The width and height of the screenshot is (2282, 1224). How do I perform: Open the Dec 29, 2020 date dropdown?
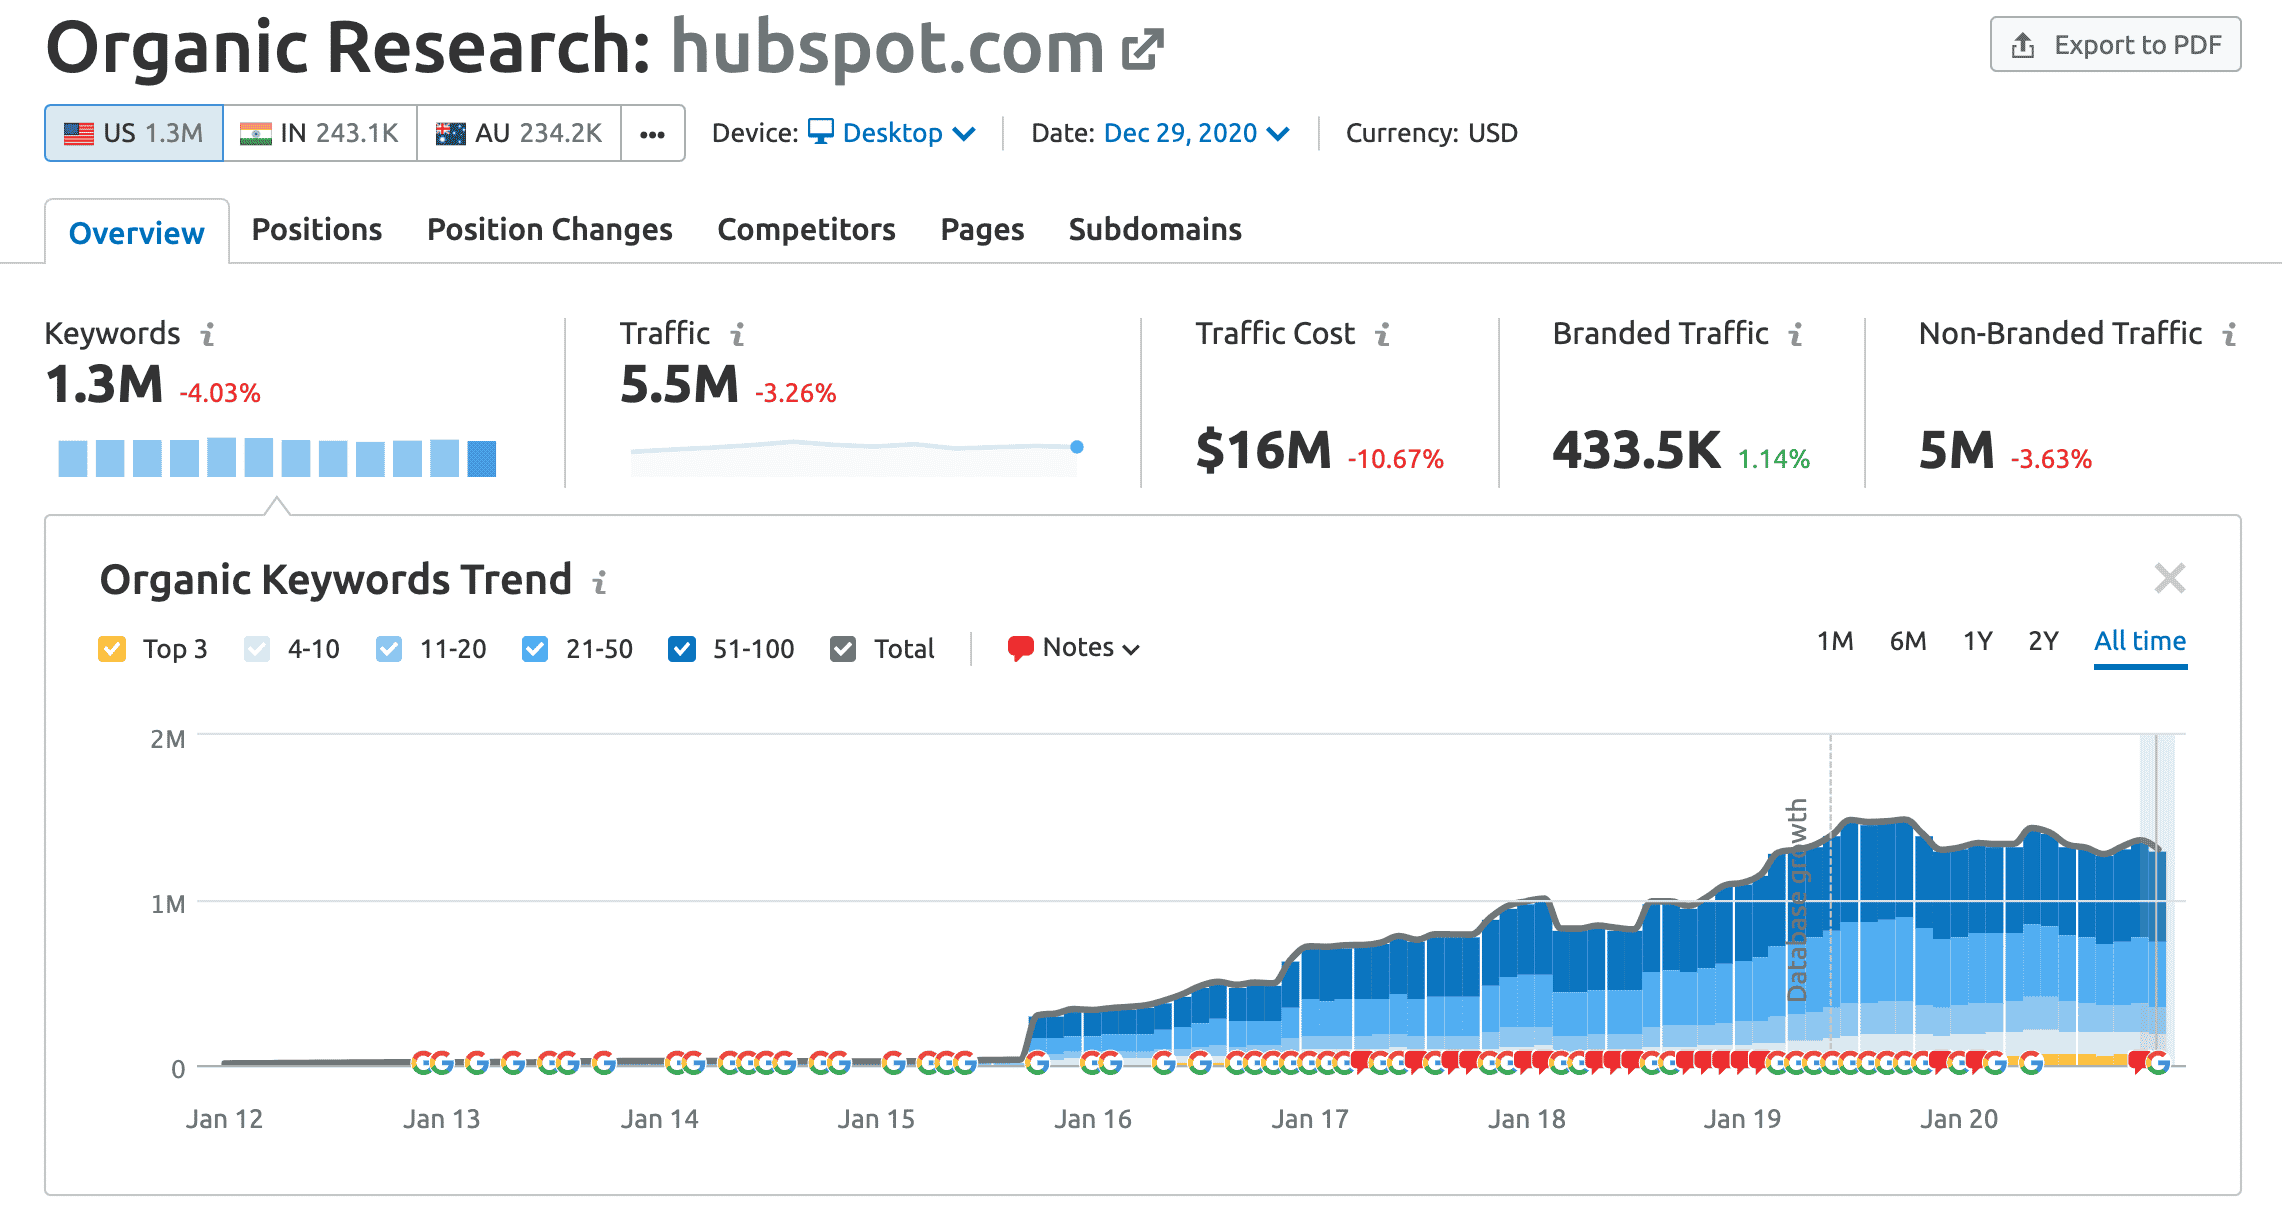point(1197,133)
